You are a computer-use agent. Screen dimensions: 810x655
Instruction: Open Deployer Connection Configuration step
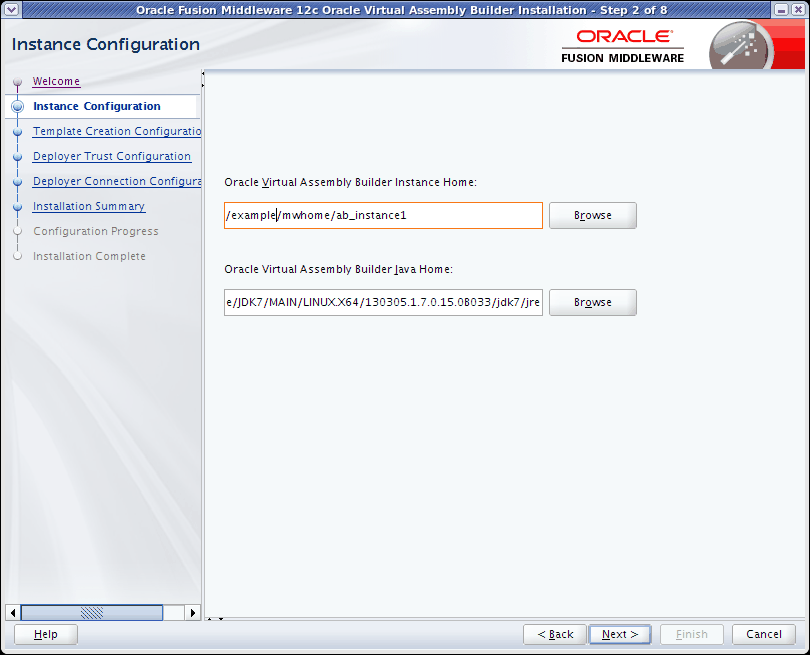pos(117,181)
